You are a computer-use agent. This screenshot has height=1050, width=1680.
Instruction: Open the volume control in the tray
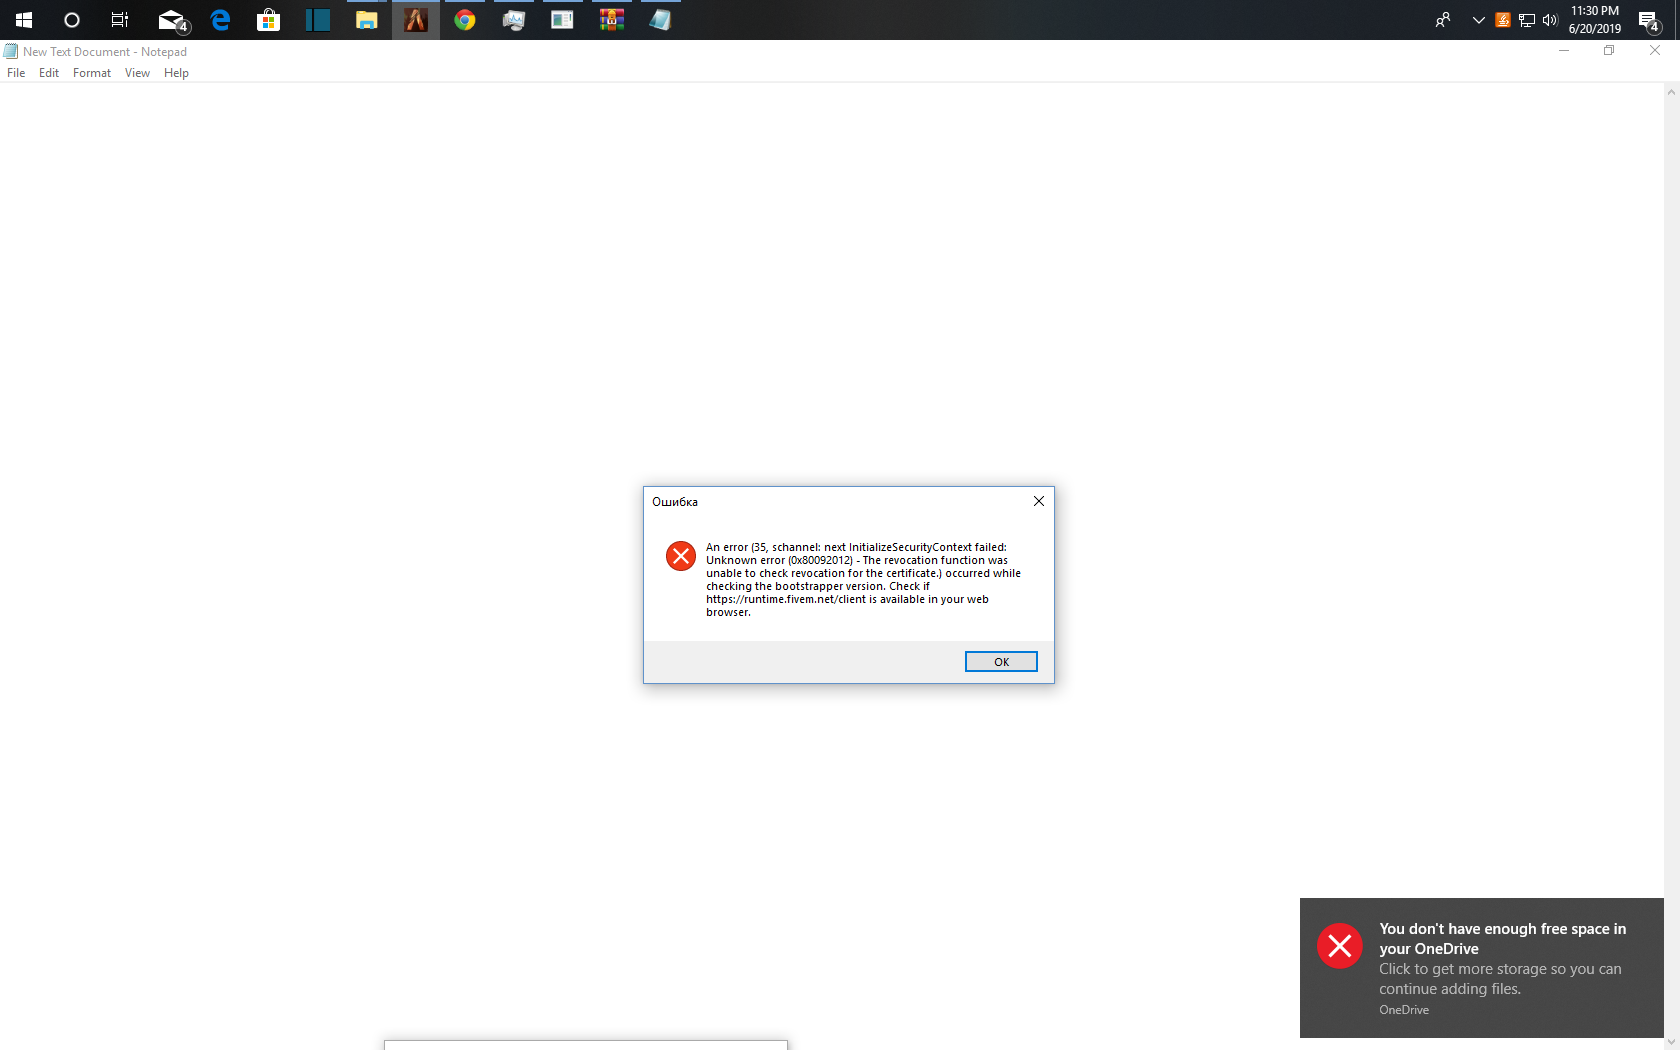pyautogui.click(x=1551, y=20)
